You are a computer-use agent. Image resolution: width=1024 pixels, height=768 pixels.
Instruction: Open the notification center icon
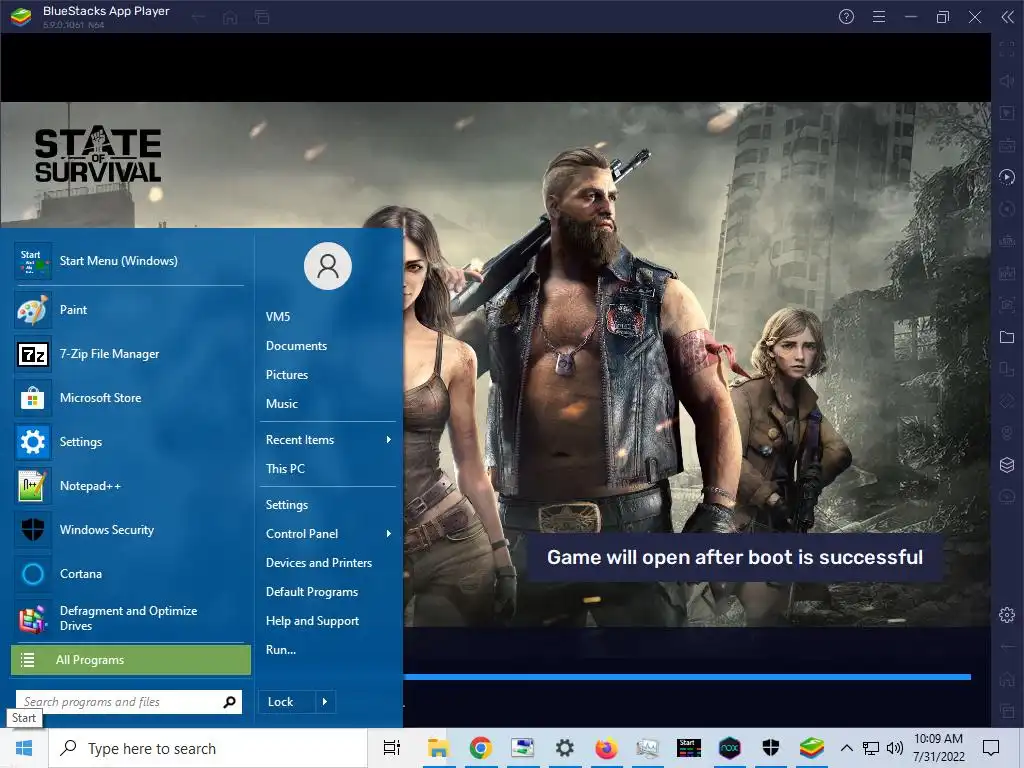click(x=991, y=748)
